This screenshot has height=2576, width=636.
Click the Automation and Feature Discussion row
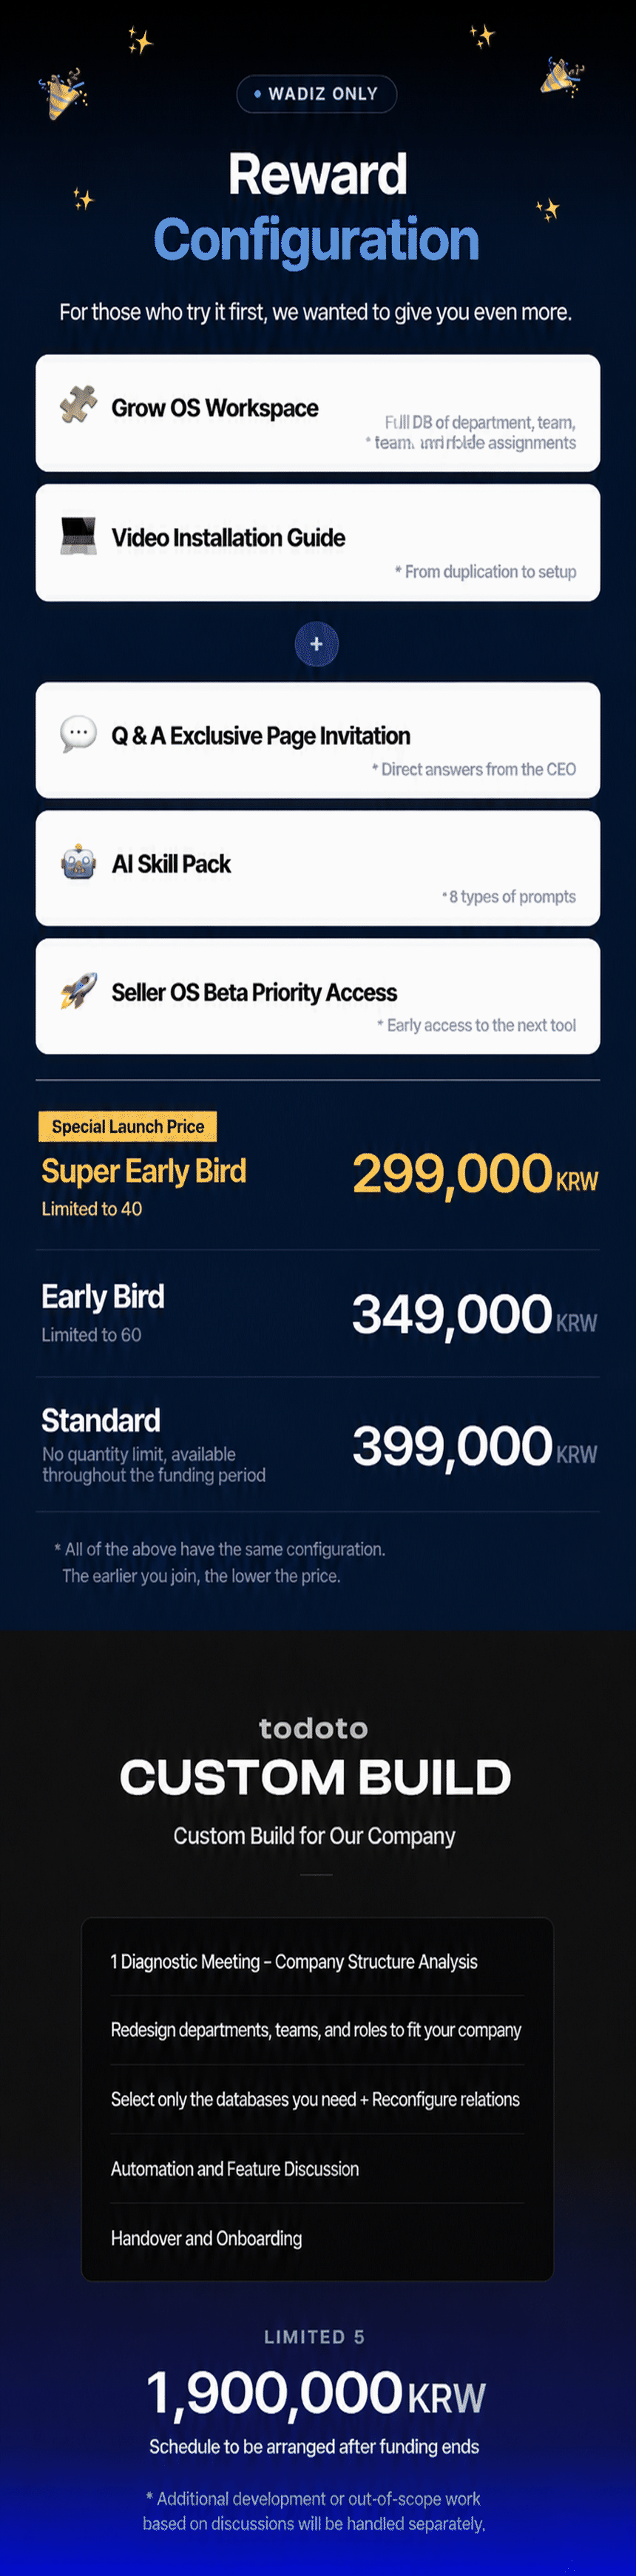tap(317, 2168)
